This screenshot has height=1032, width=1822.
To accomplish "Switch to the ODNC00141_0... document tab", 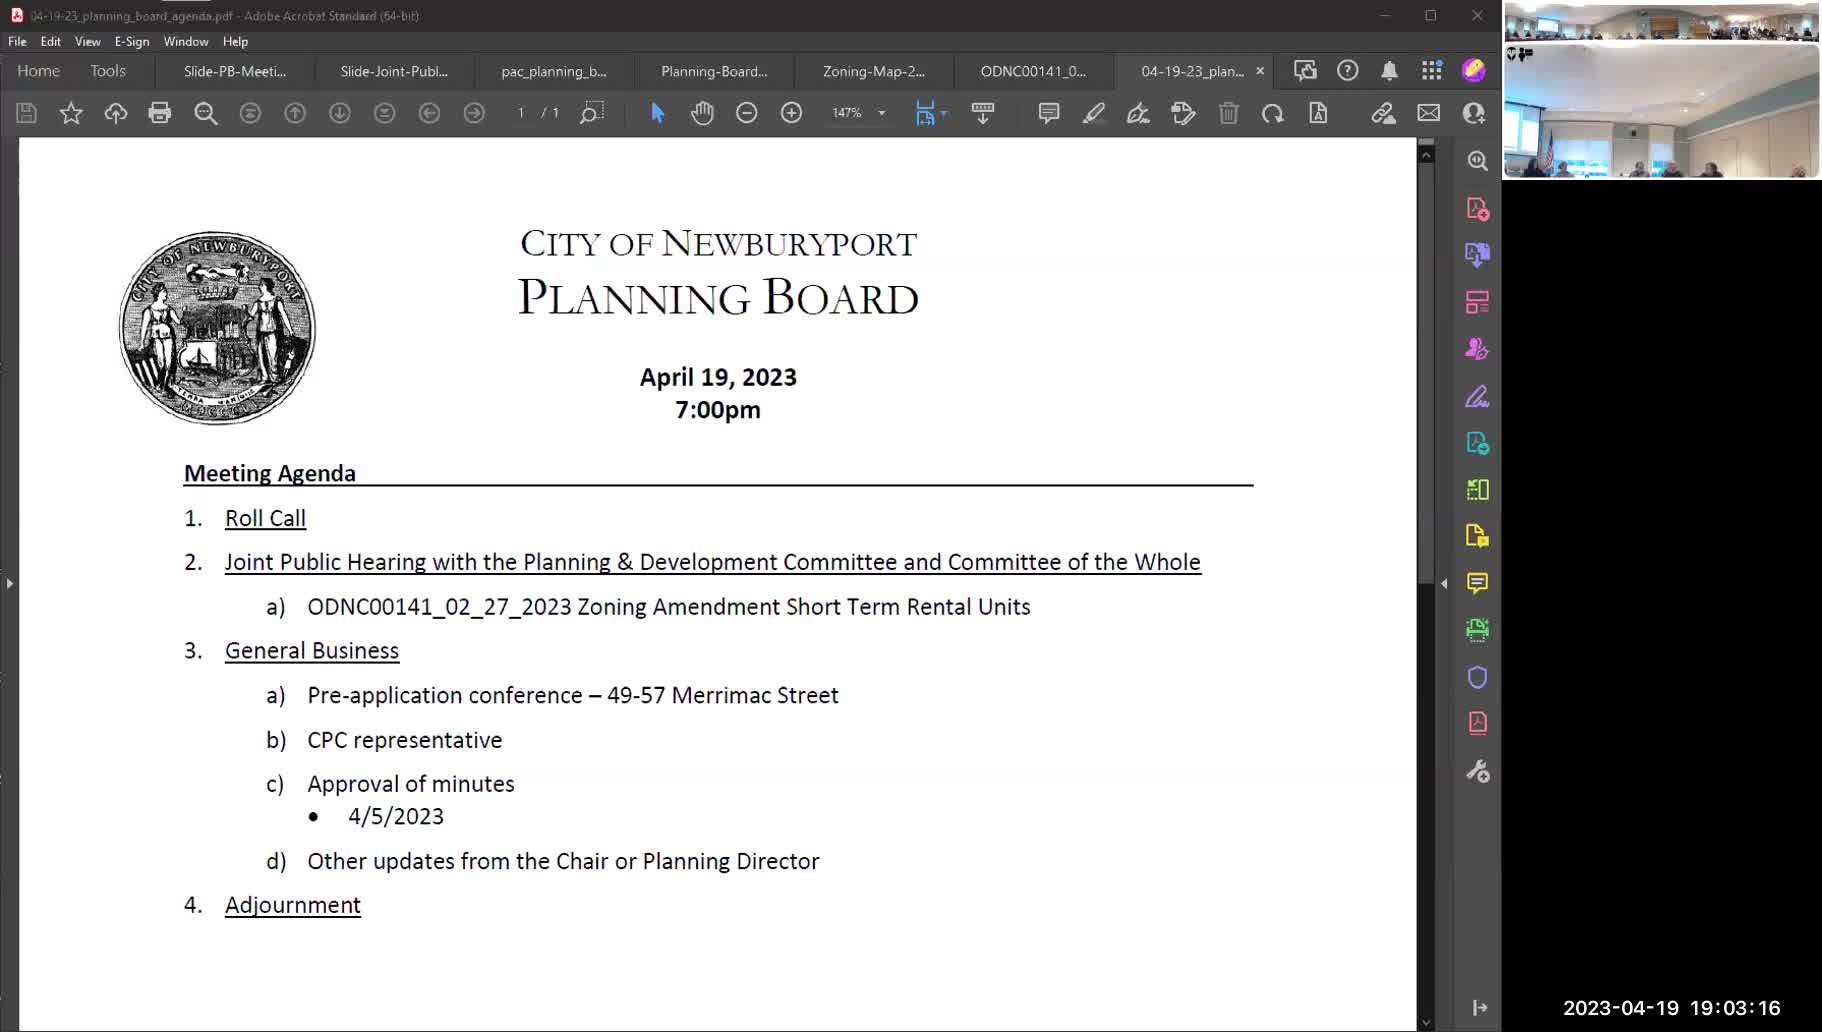I will (1033, 71).
